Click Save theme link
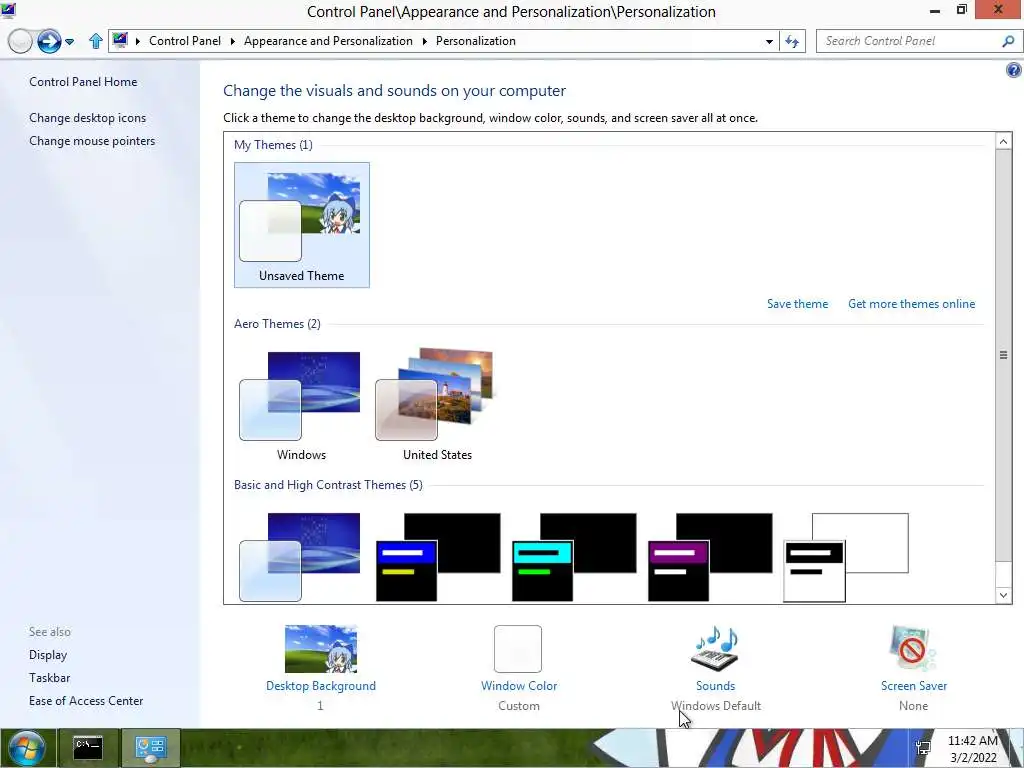The height and width of the screenshot is (768, 1024). [x=797, y=304]
